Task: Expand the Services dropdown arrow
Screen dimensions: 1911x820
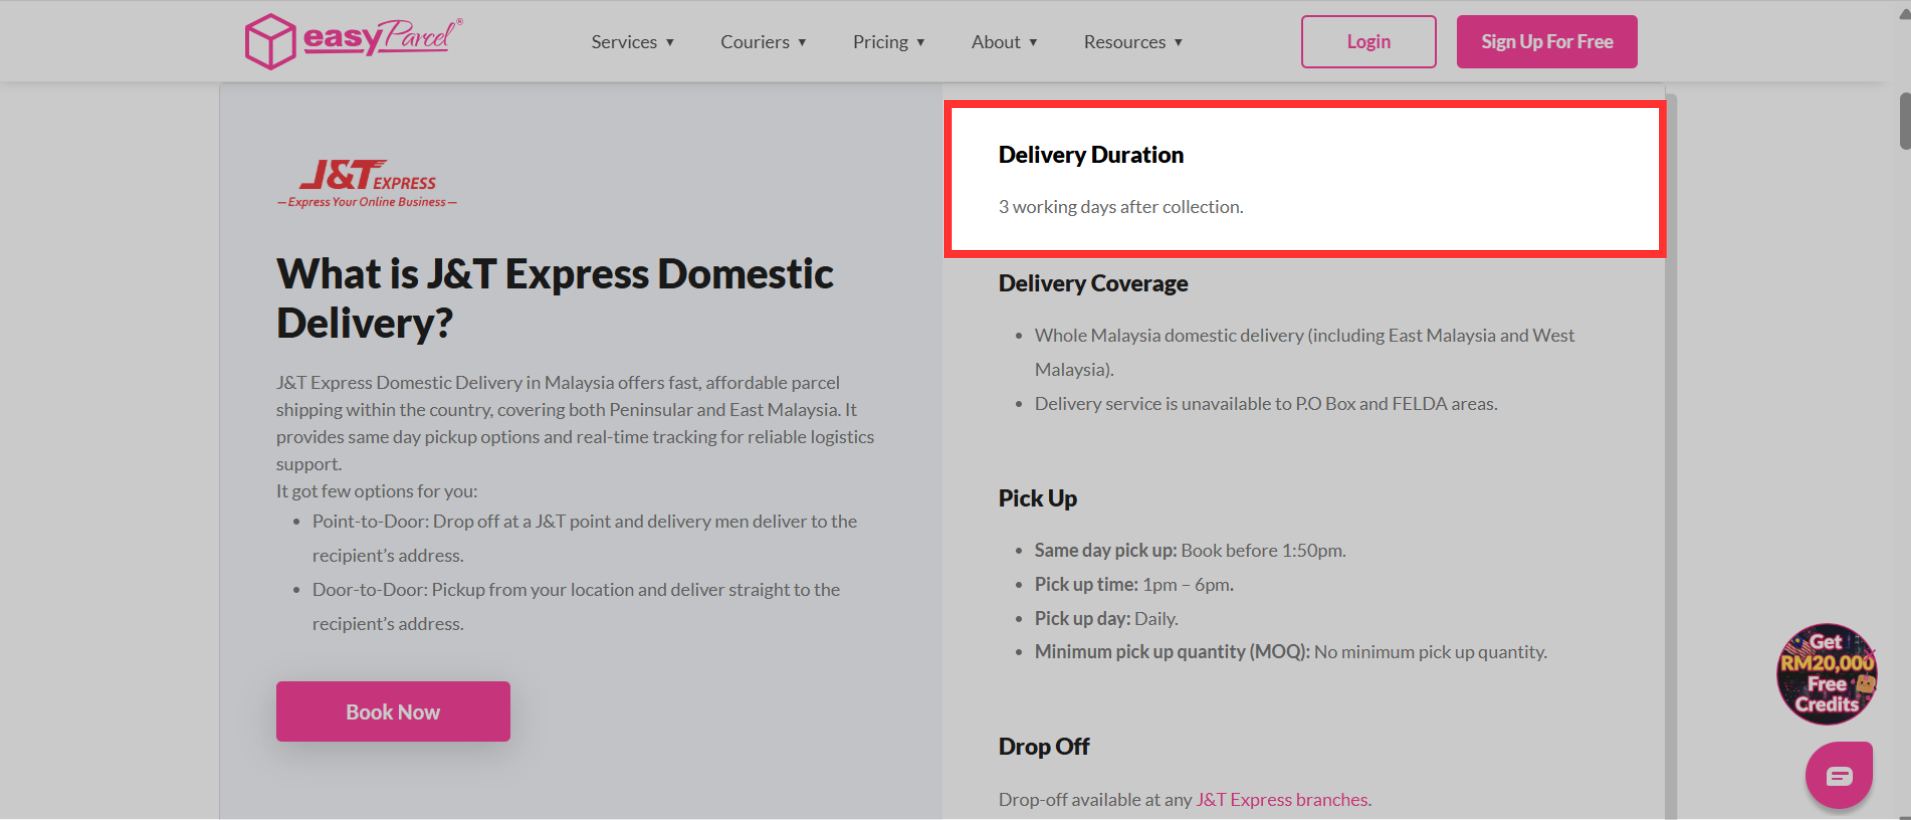Action: [670, 43]
